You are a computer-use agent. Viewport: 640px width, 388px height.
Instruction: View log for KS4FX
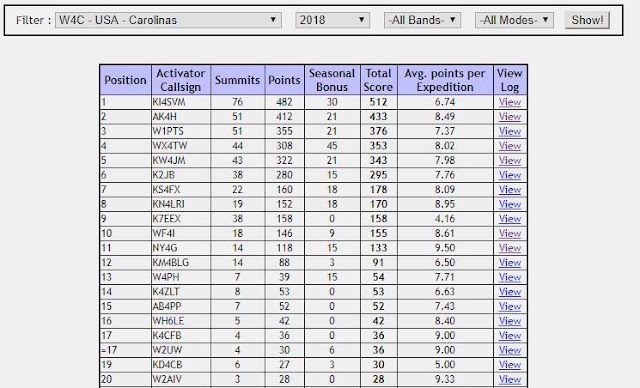[510, 190]
